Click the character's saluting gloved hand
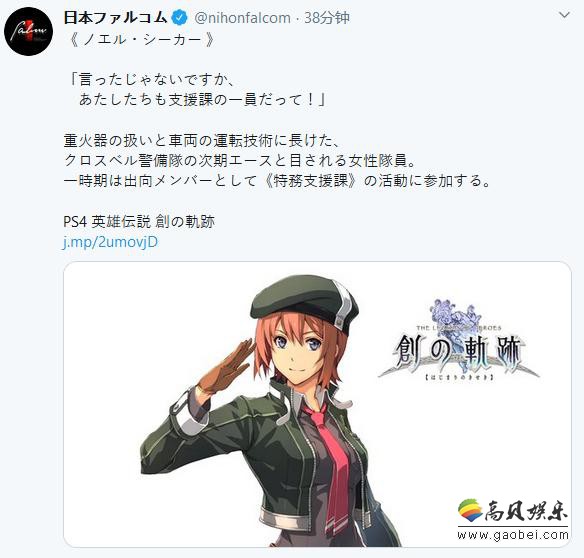Image resolution: width=584 pixels, height=558 pixels. [x=226, y=367]
